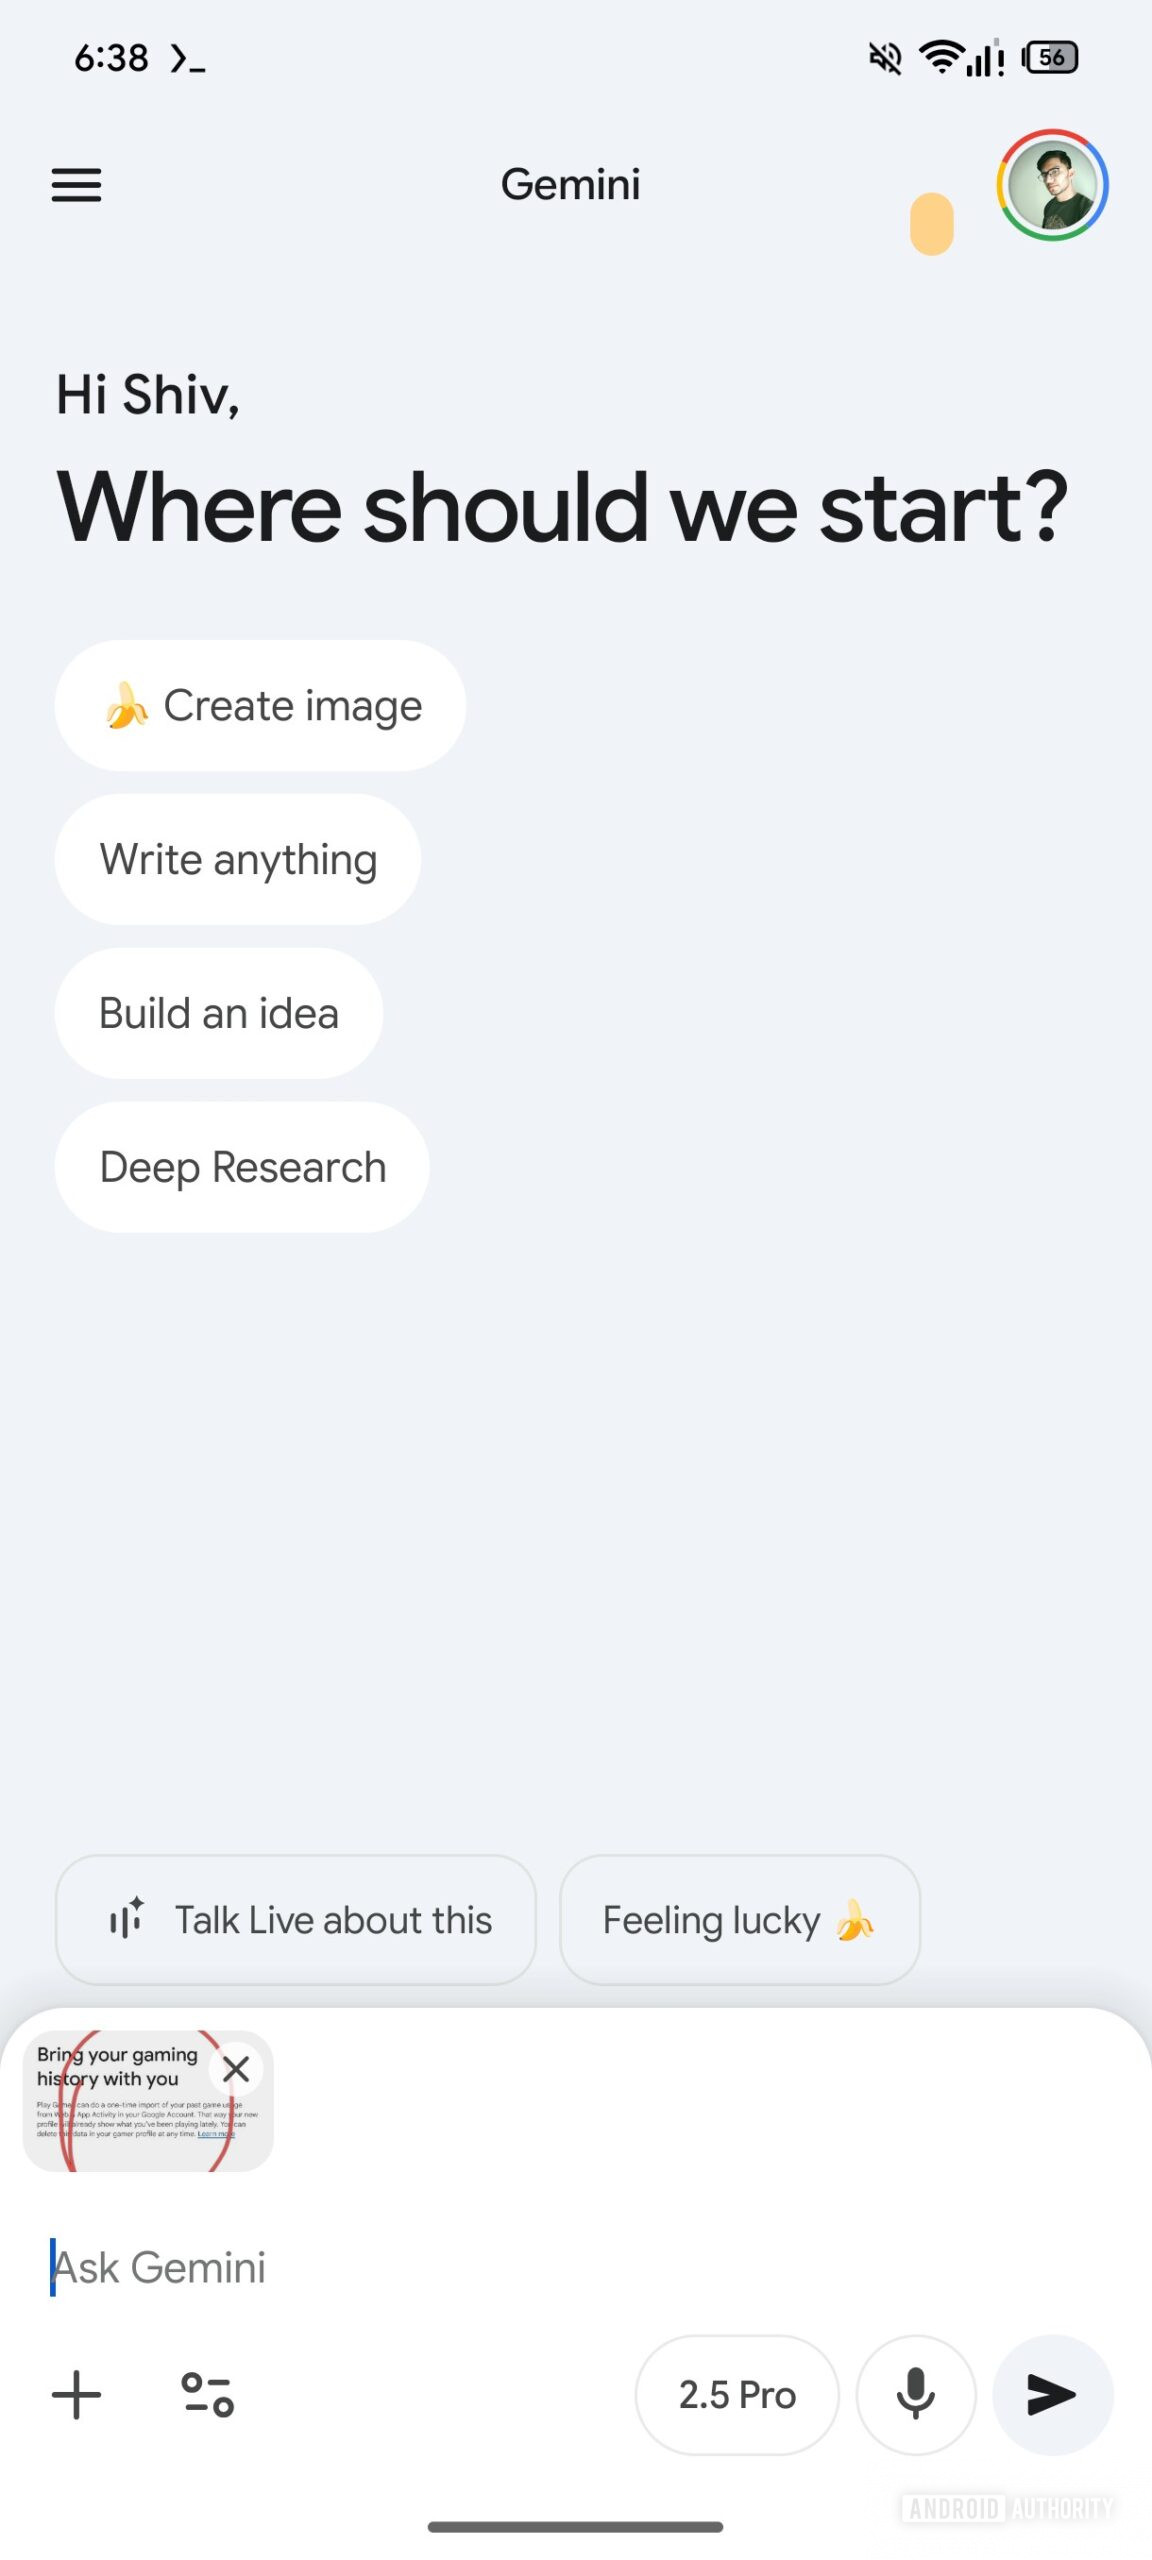
Task: Select the Create image suggestion
Action: point(260,705)
